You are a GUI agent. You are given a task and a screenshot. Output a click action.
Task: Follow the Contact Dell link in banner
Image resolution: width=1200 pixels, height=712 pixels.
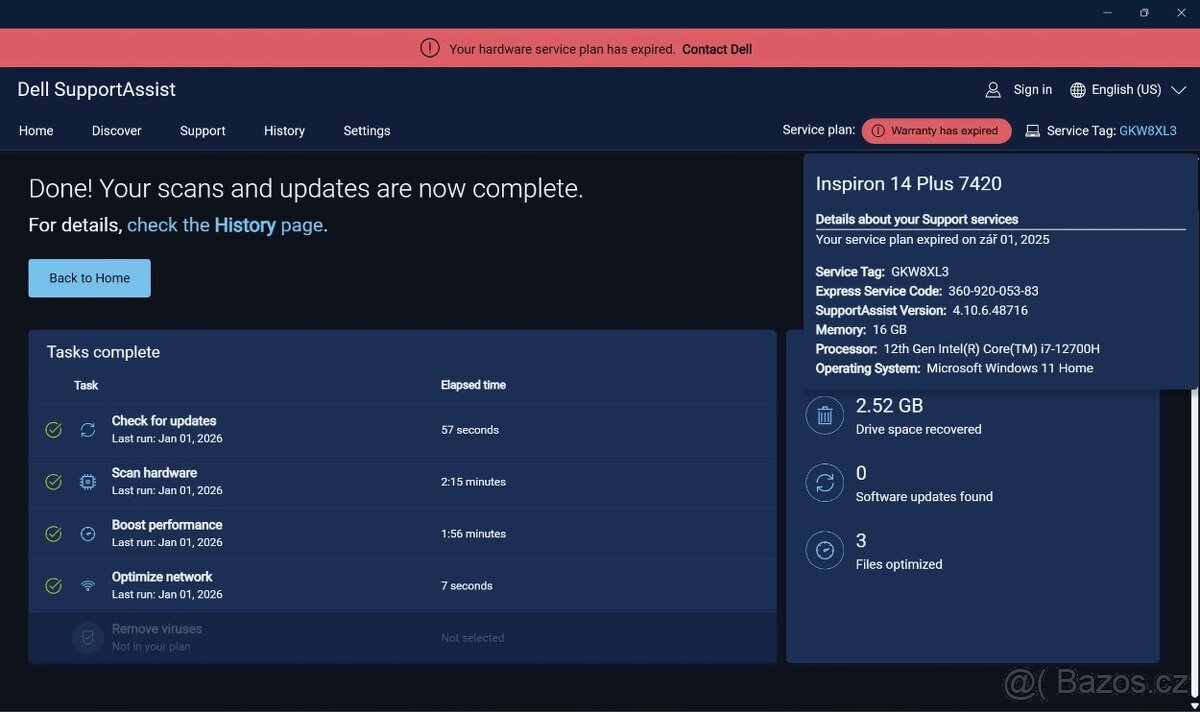717,49
